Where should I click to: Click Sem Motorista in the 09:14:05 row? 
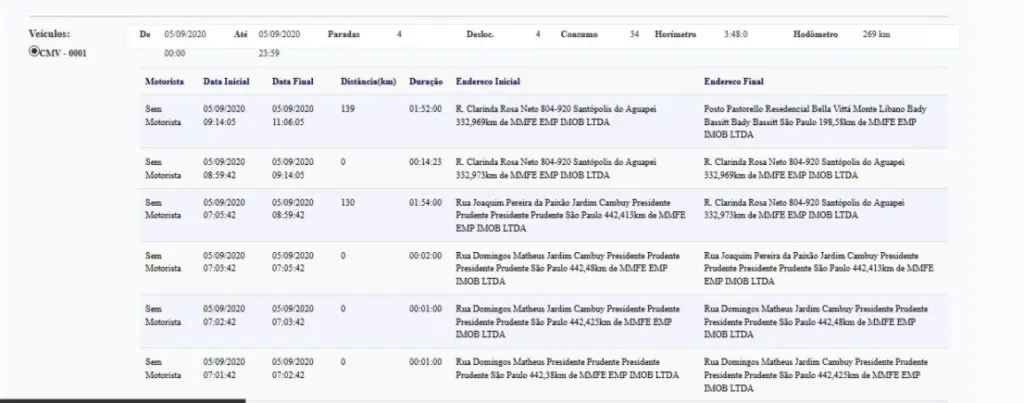tap(163, 116)
